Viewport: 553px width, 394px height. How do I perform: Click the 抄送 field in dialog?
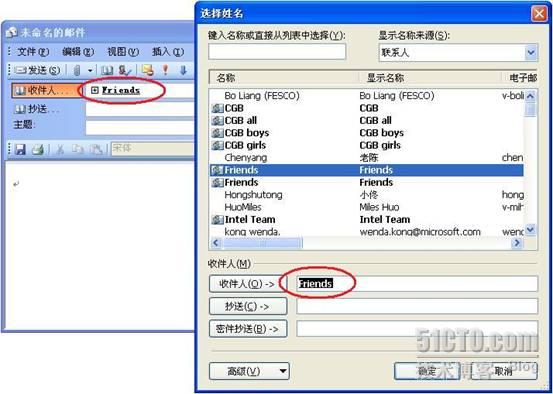point(417,306)
